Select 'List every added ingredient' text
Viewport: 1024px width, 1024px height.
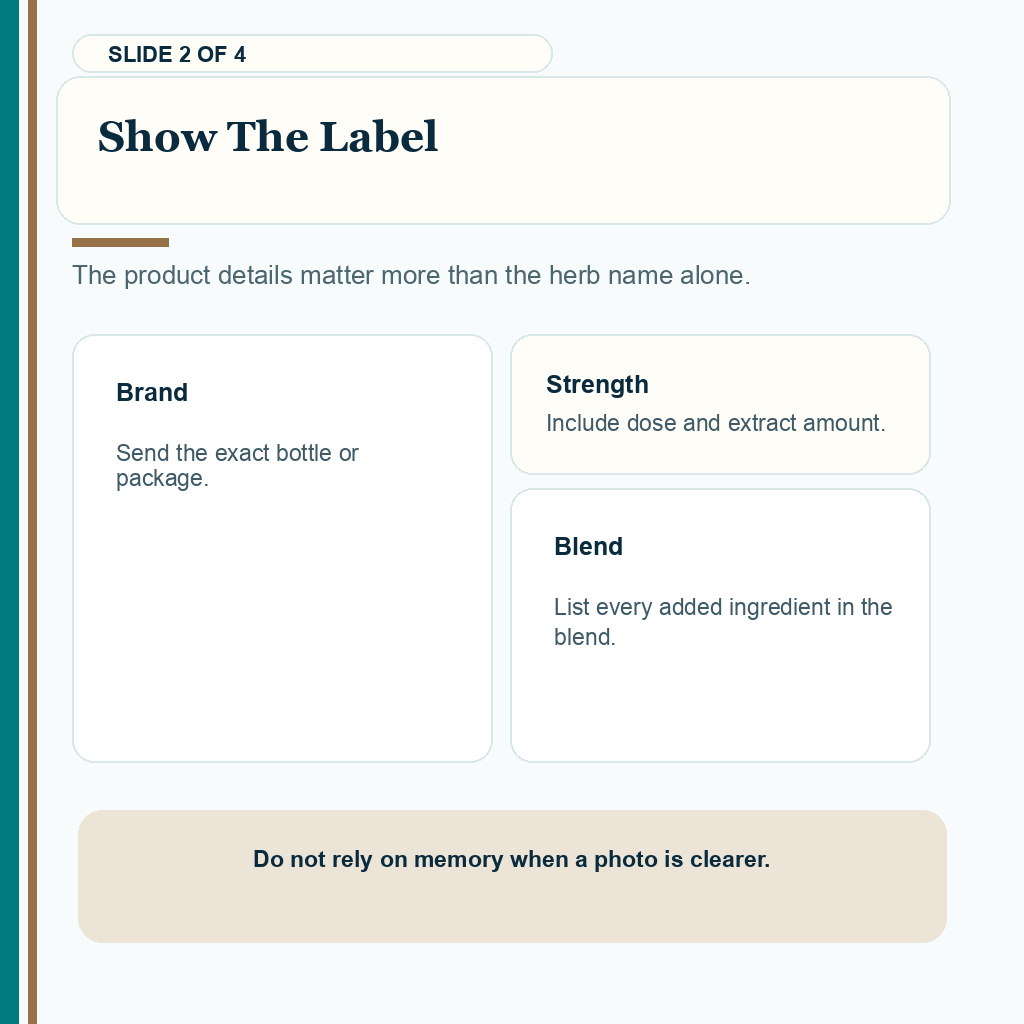[x=723, y=622]
